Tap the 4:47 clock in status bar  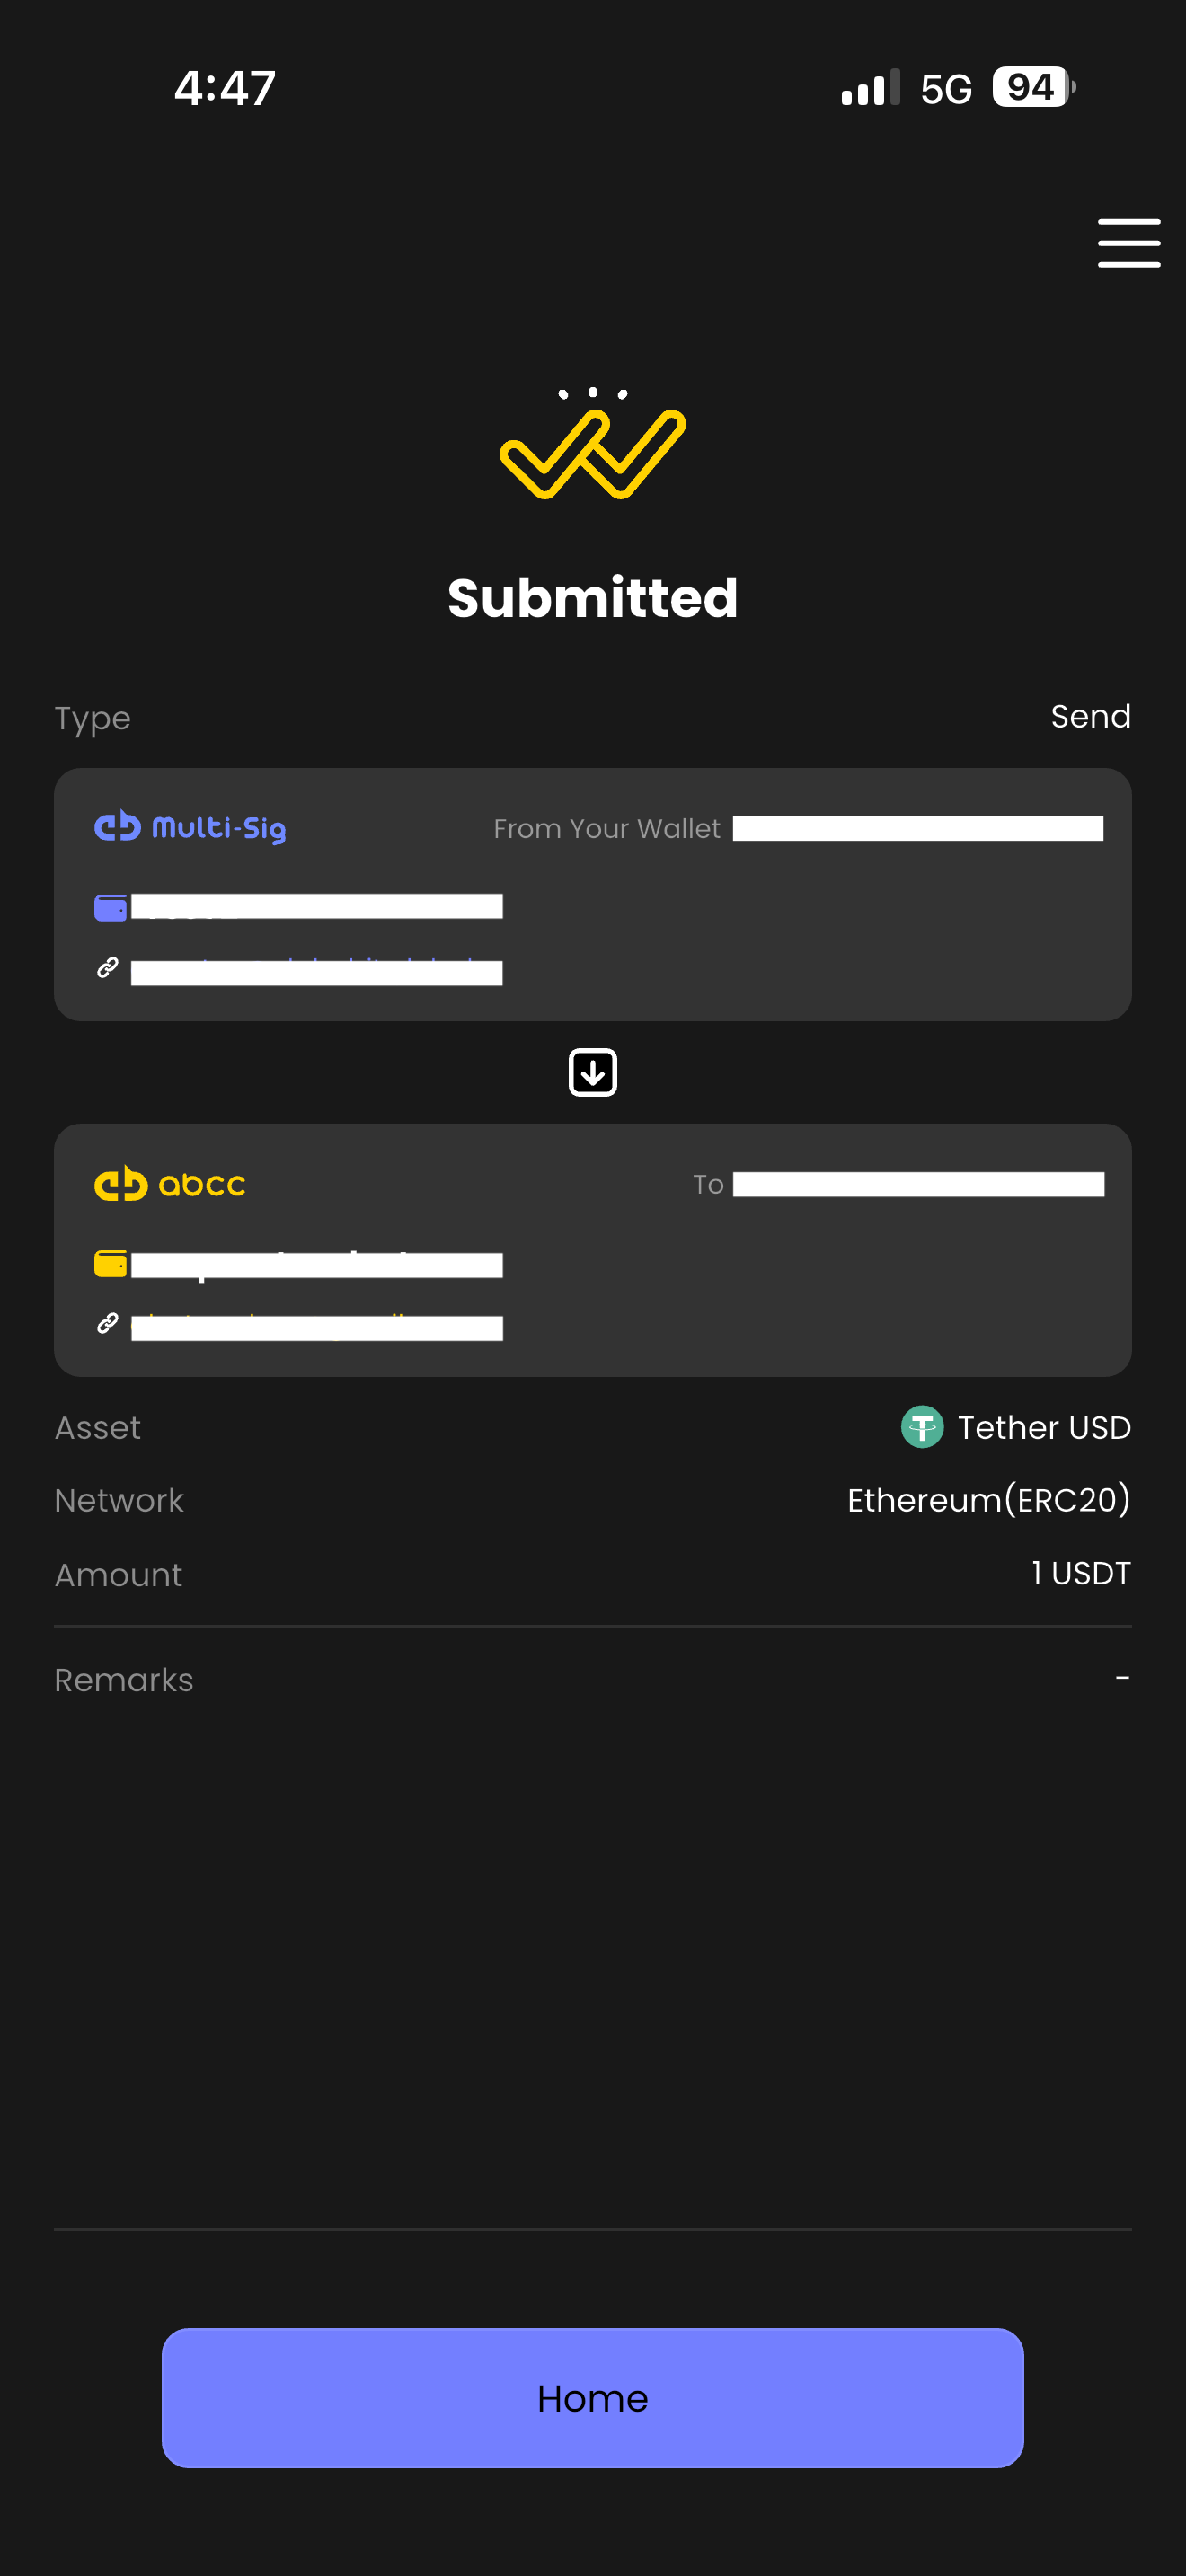tap(224, 88)
